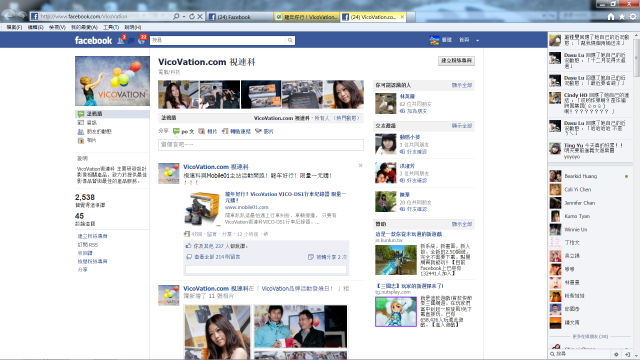
Task: Choose the link share composer option
Action: (236, 131)
